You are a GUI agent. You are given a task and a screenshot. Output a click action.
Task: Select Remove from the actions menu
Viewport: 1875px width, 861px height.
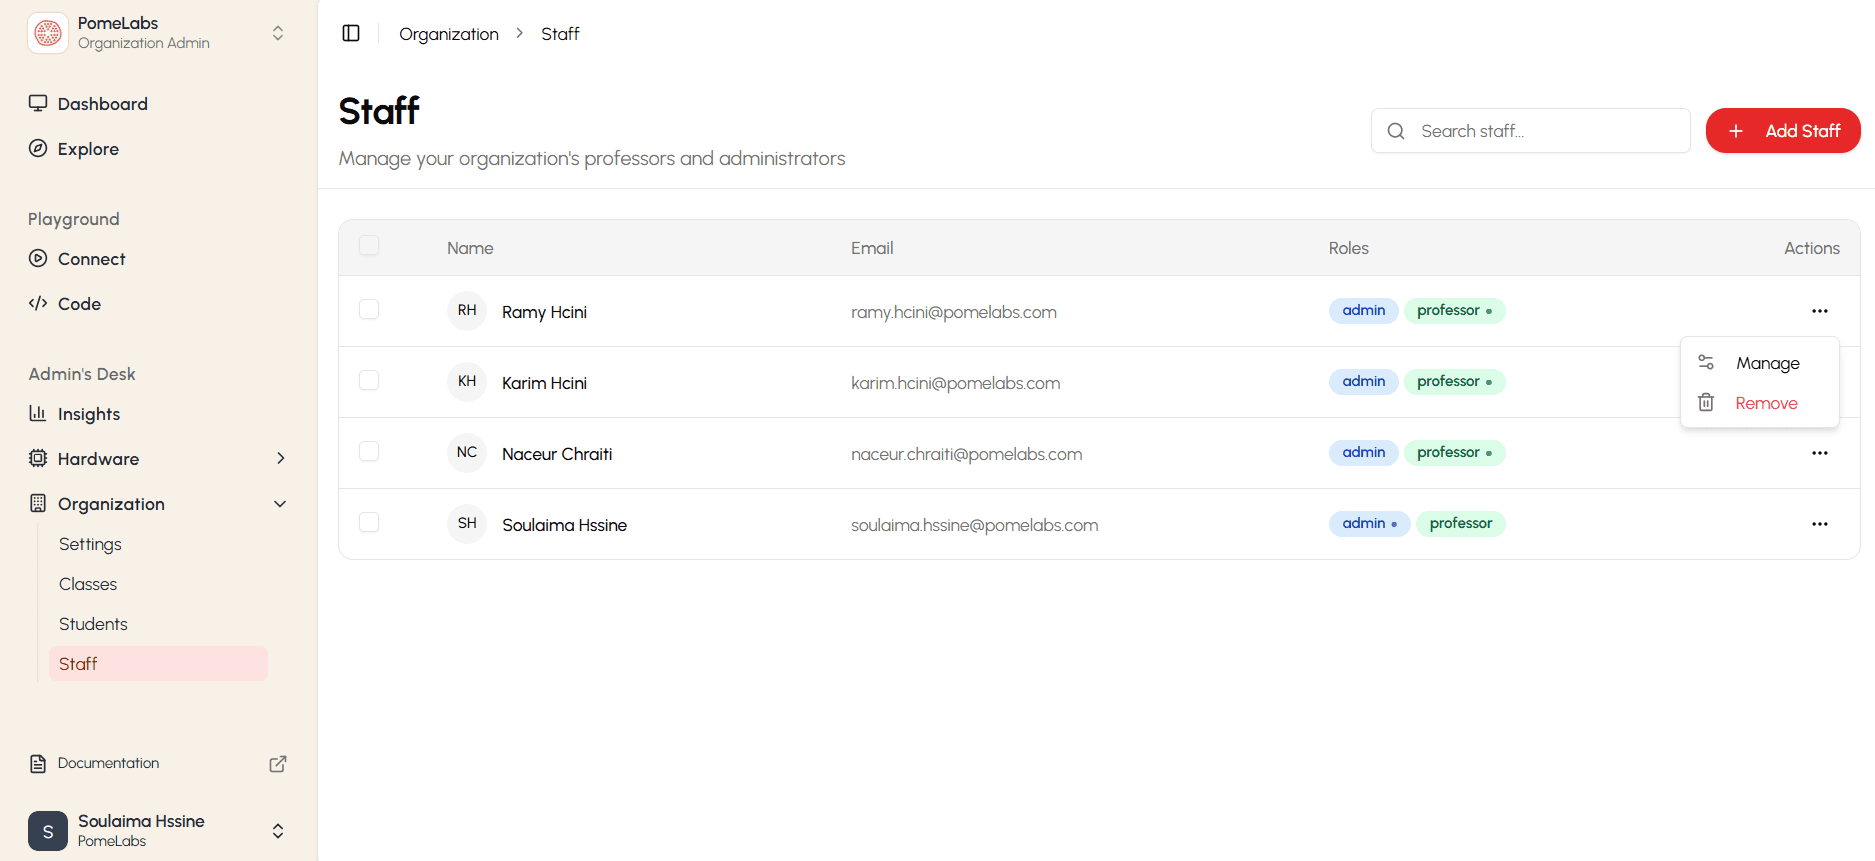pos(1760,403)
